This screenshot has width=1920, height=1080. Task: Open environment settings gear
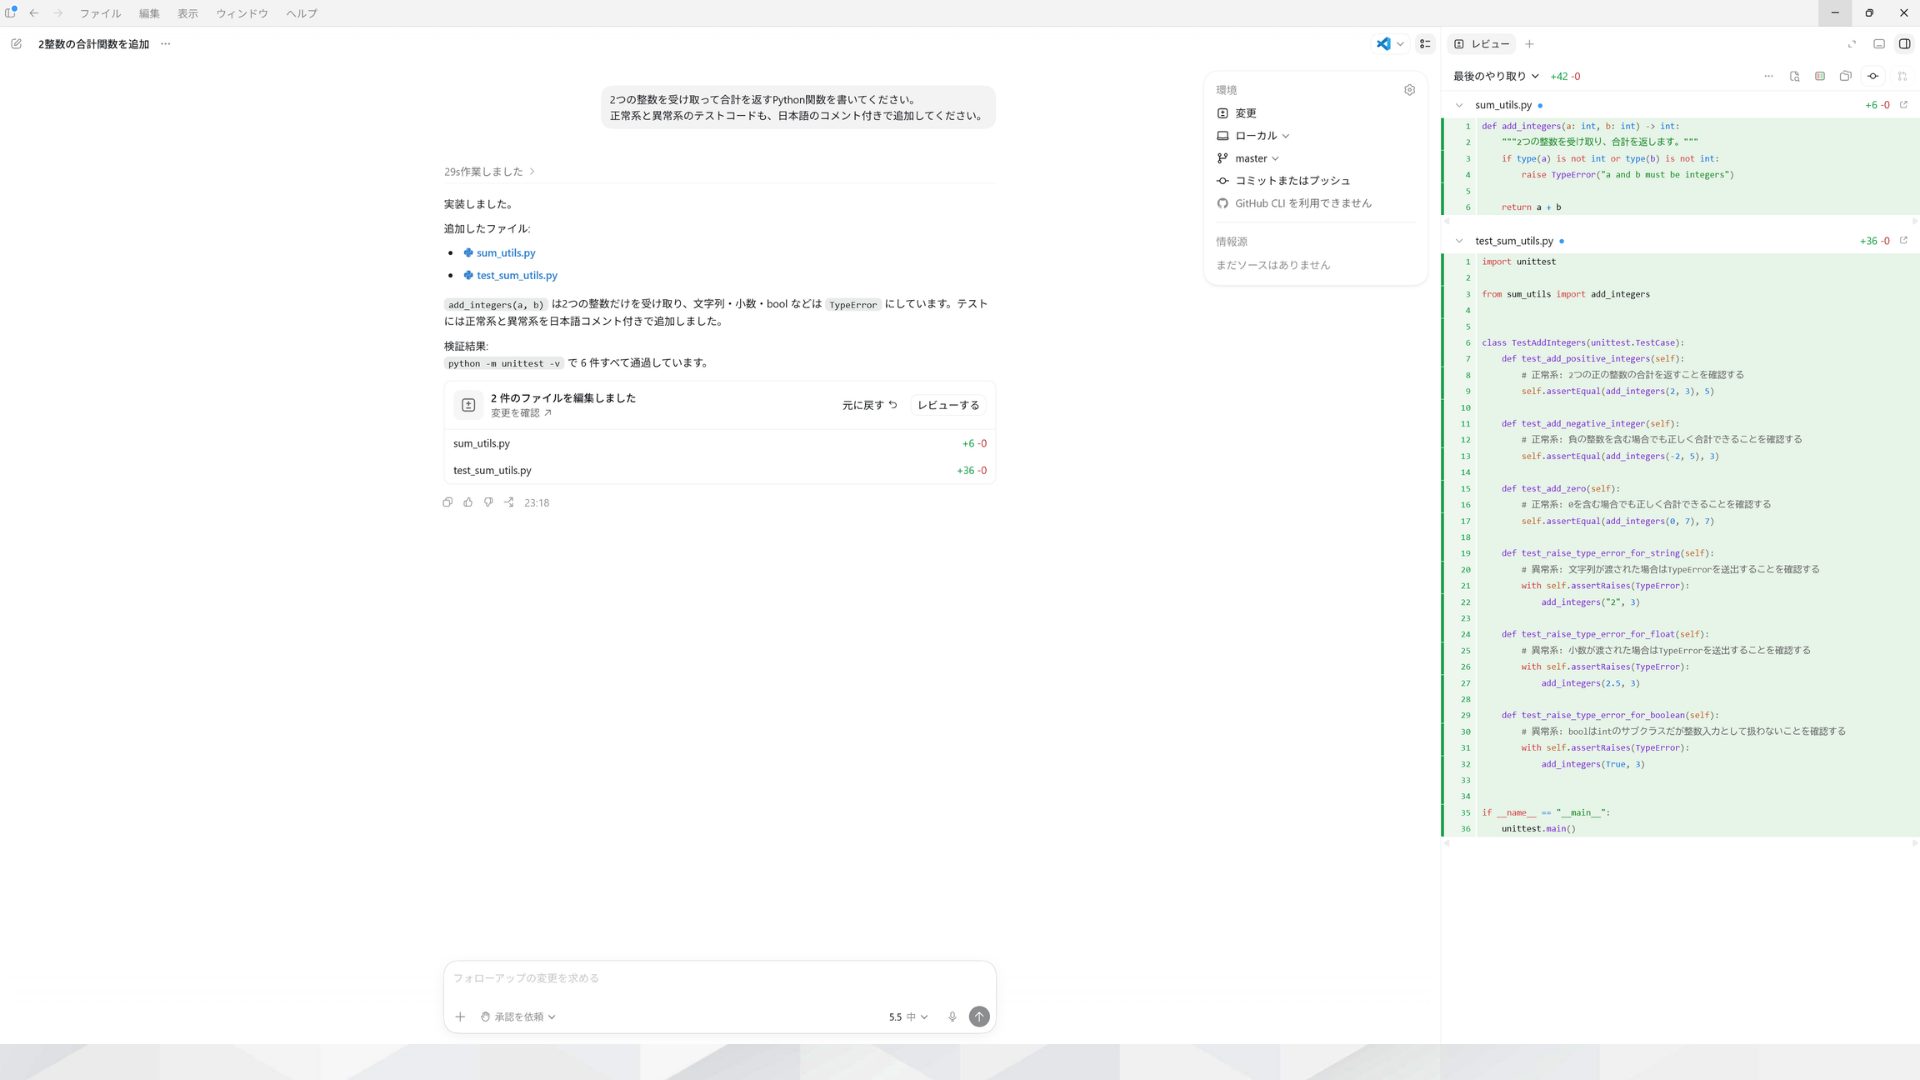(x=1409, y=90)
